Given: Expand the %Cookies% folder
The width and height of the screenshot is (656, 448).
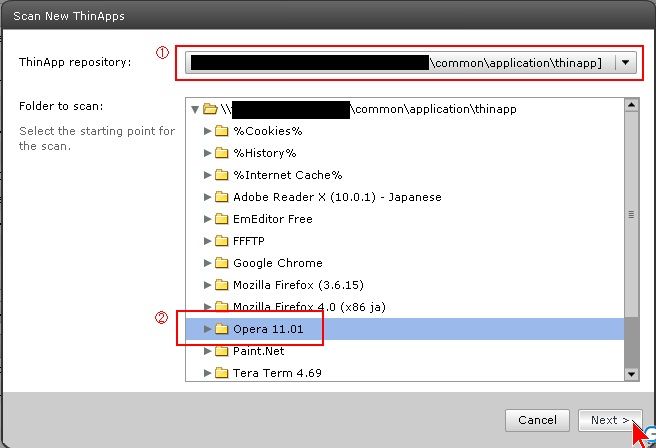Looking at the screenshot, I should (x=207, y=131).
